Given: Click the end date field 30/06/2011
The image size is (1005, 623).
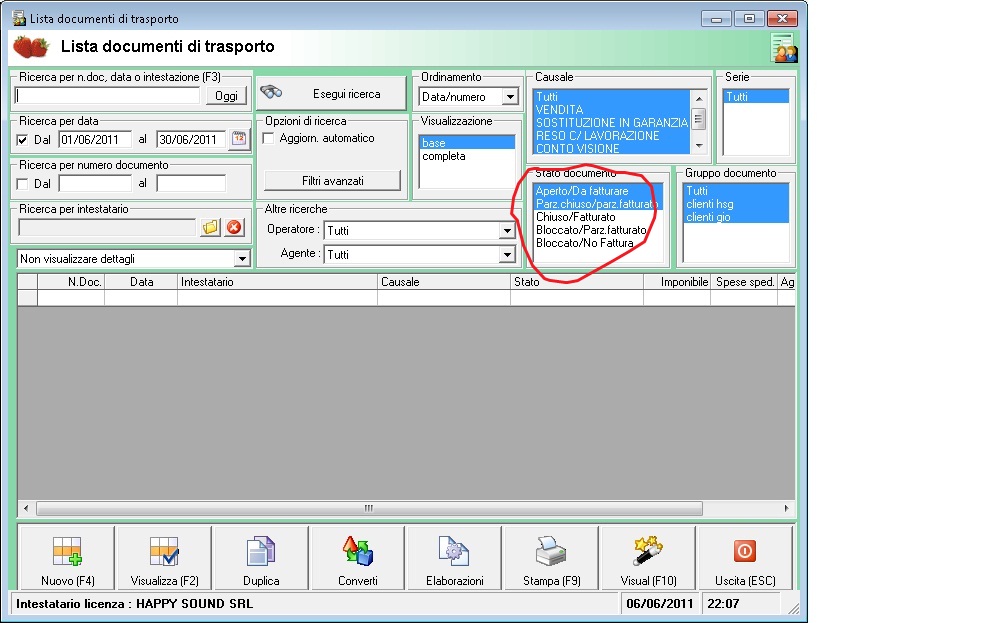Looking at the screenshot, I should click(x=192, y=139).
